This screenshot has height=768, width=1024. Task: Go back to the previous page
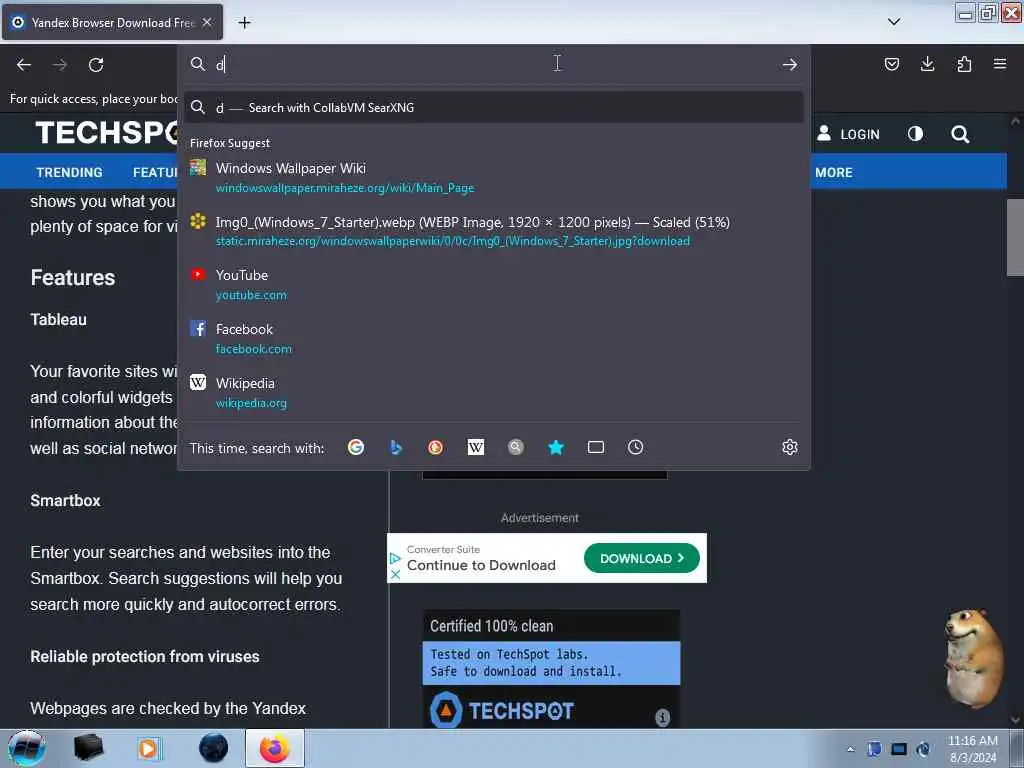tap(24, 65)
